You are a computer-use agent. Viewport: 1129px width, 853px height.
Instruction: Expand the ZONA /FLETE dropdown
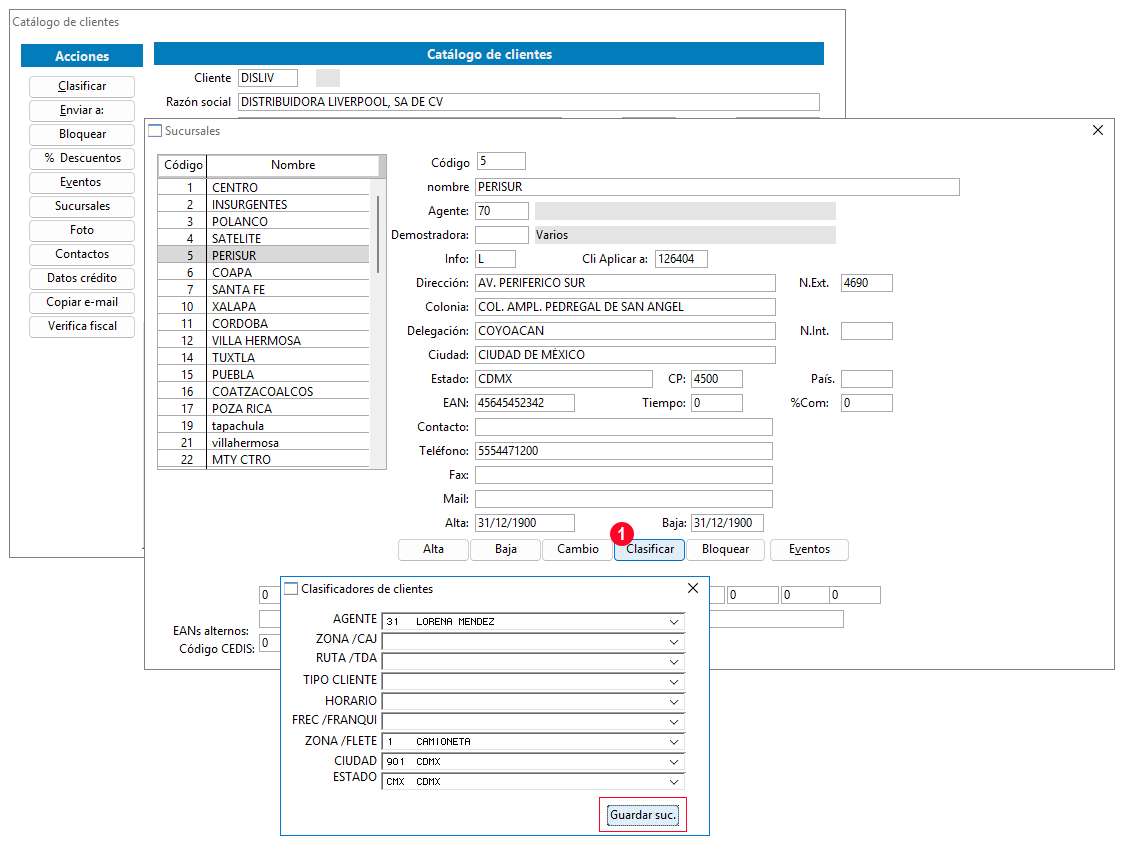(674, 741)
